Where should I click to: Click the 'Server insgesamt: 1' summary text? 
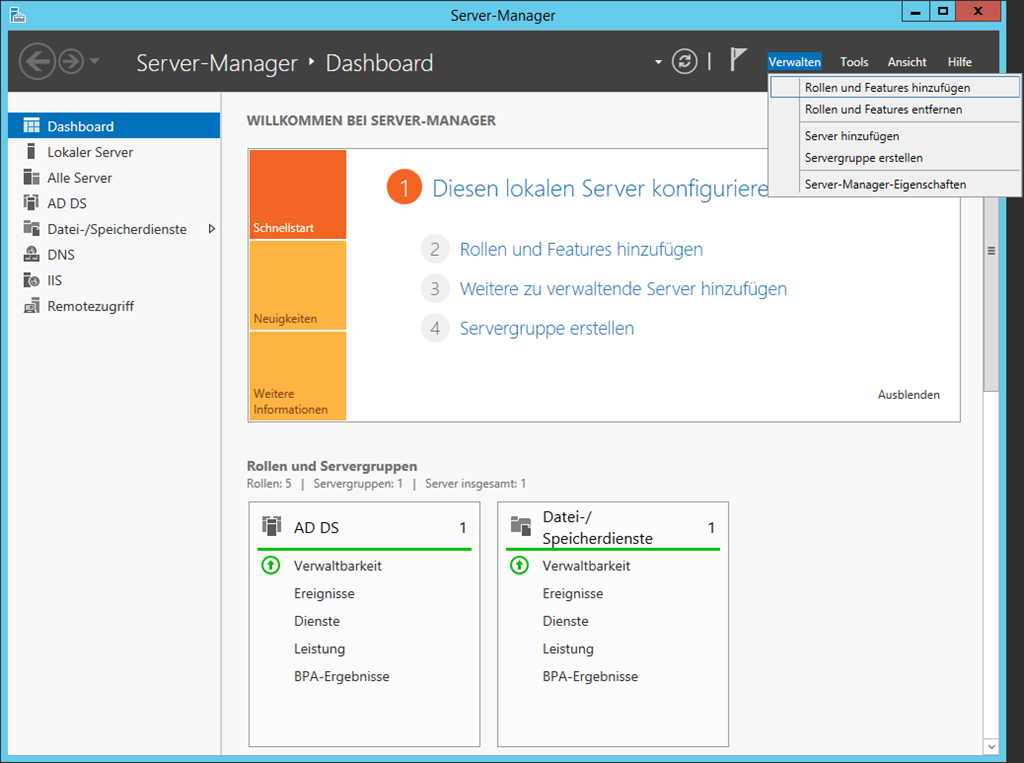[x=475, y=483]
